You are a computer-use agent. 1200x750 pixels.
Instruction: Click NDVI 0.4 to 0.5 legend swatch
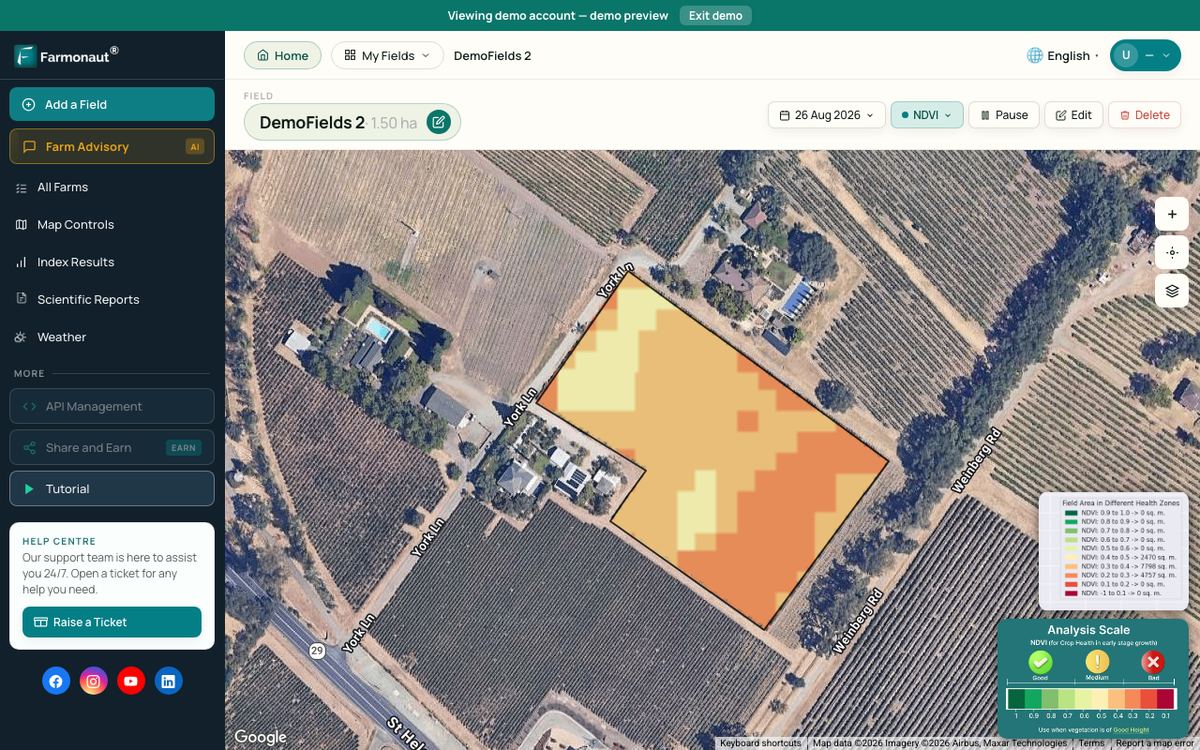coord(1071,557)
